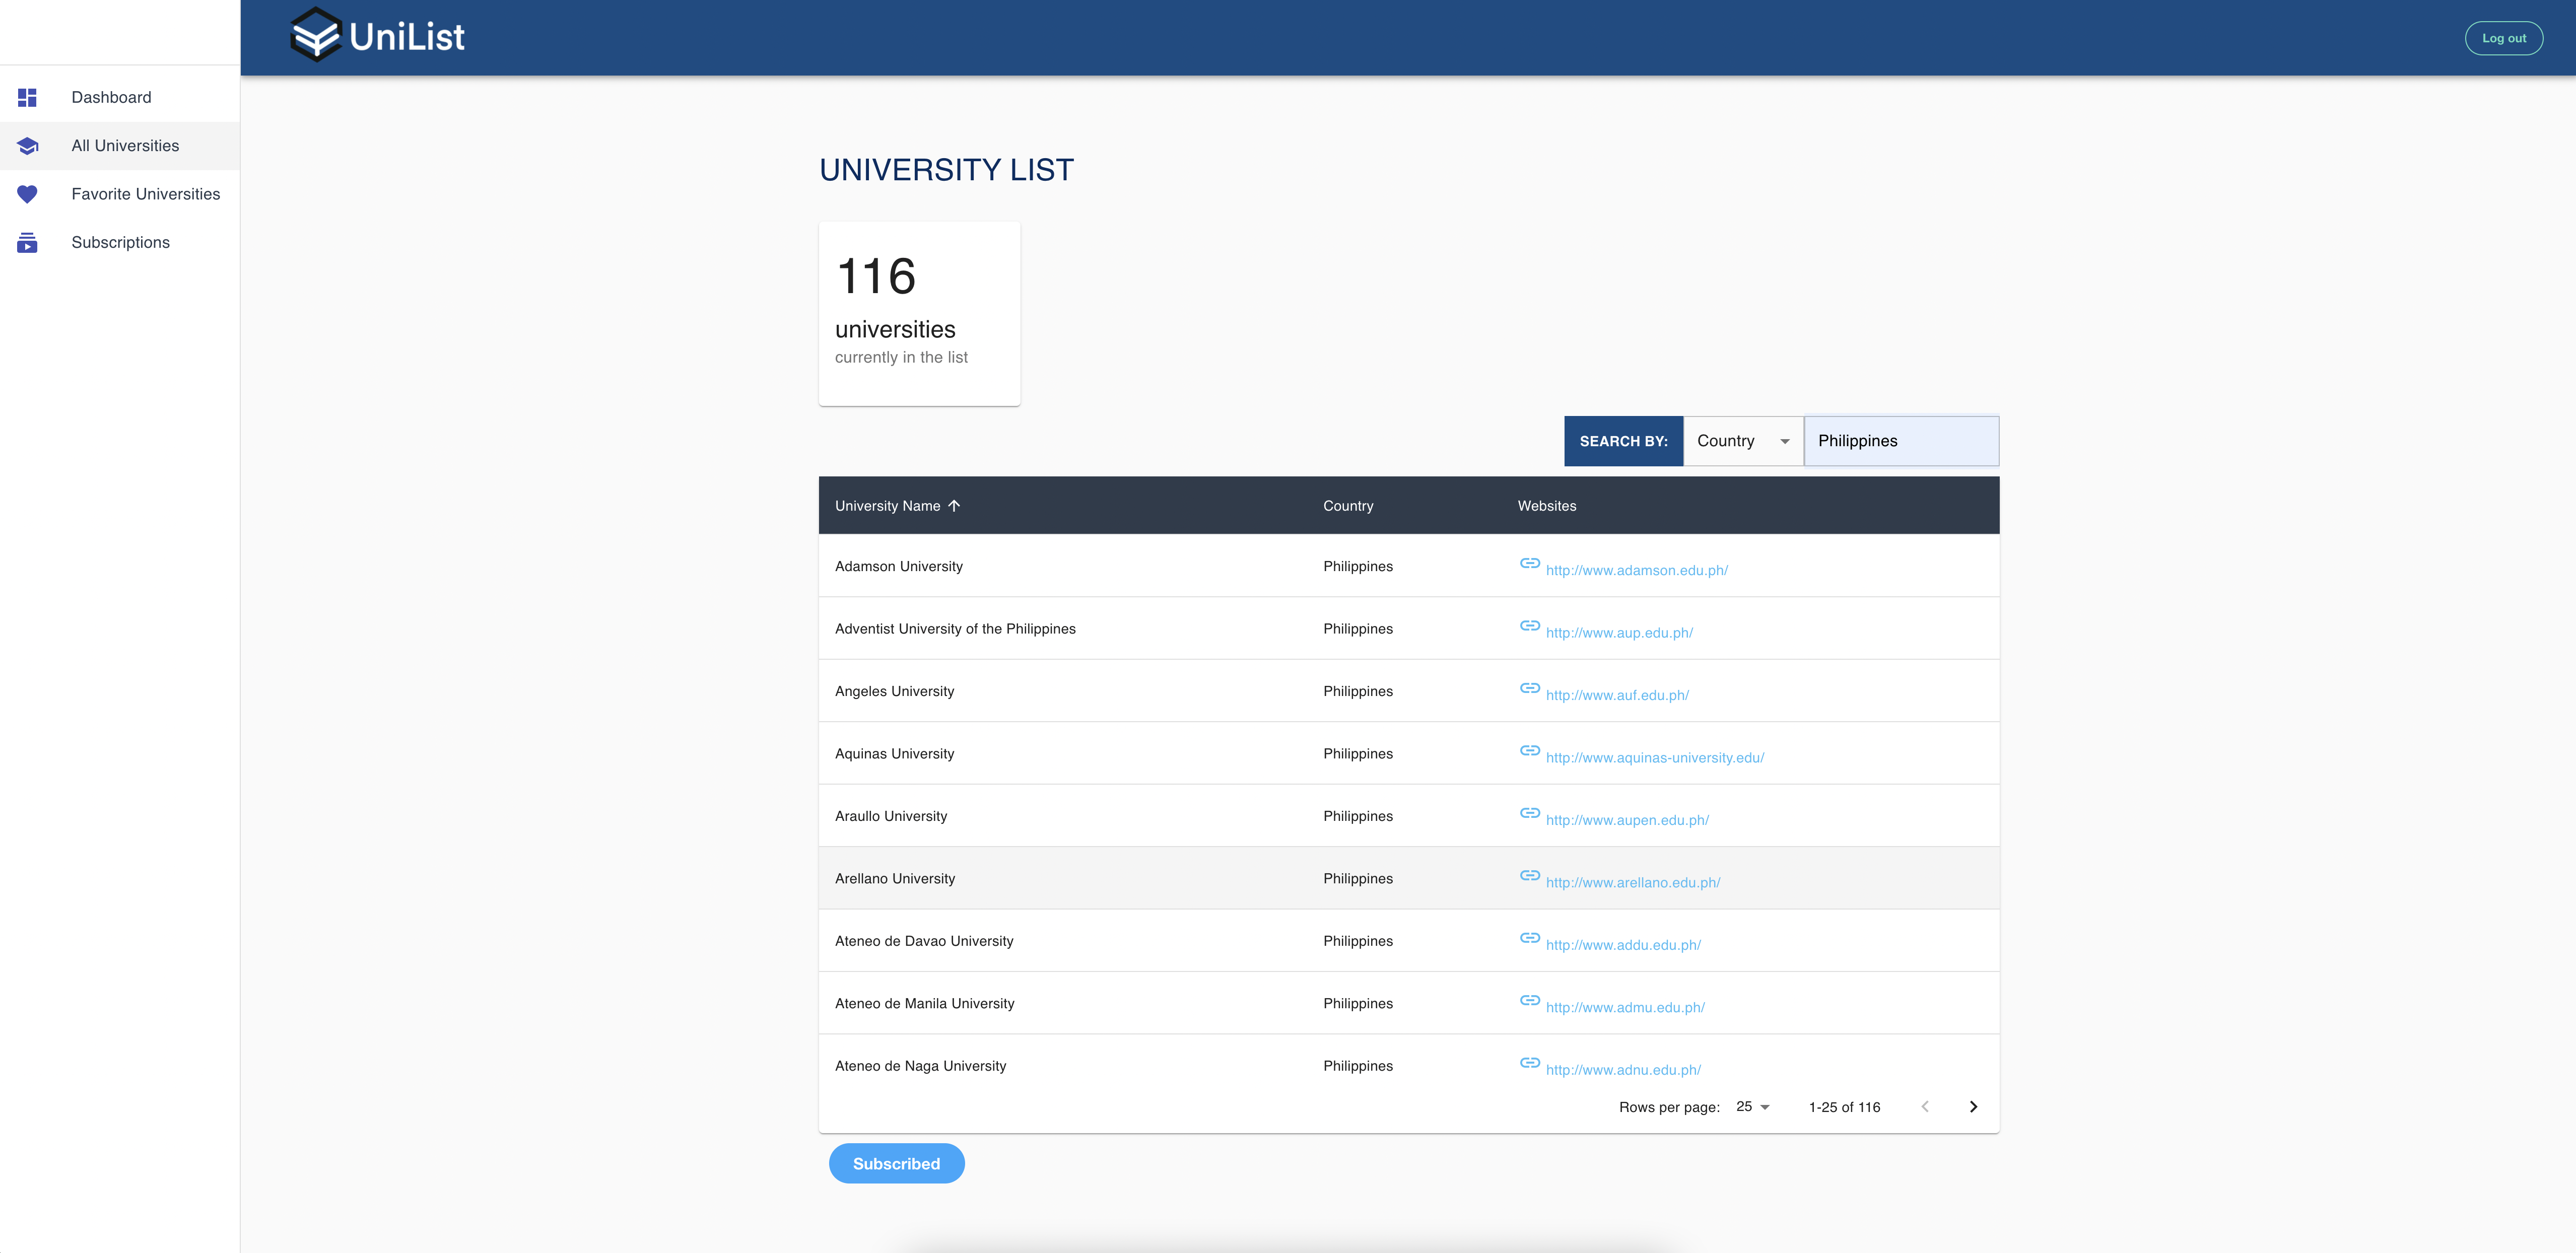Open Subscriptions from sidebar

[120, 242]
